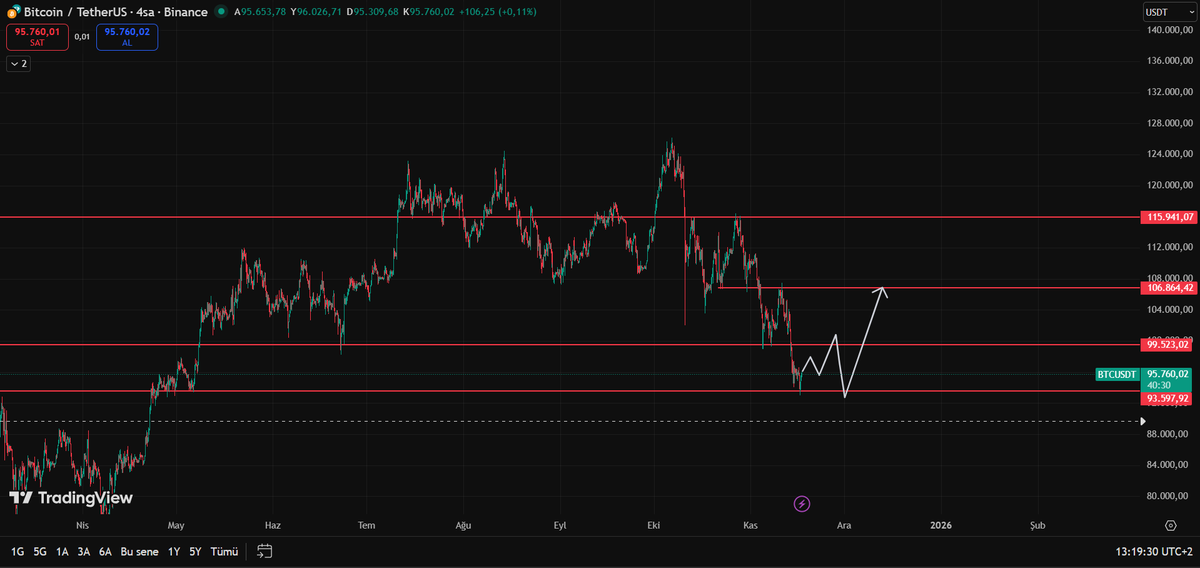Click the high value Y96.026,71

[x=314, y=12]
